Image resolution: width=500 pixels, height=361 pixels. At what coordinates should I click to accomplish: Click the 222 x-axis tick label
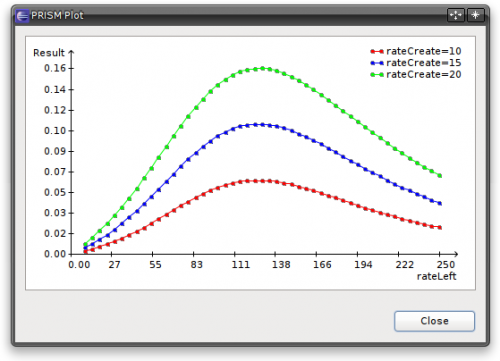[404, 265]
